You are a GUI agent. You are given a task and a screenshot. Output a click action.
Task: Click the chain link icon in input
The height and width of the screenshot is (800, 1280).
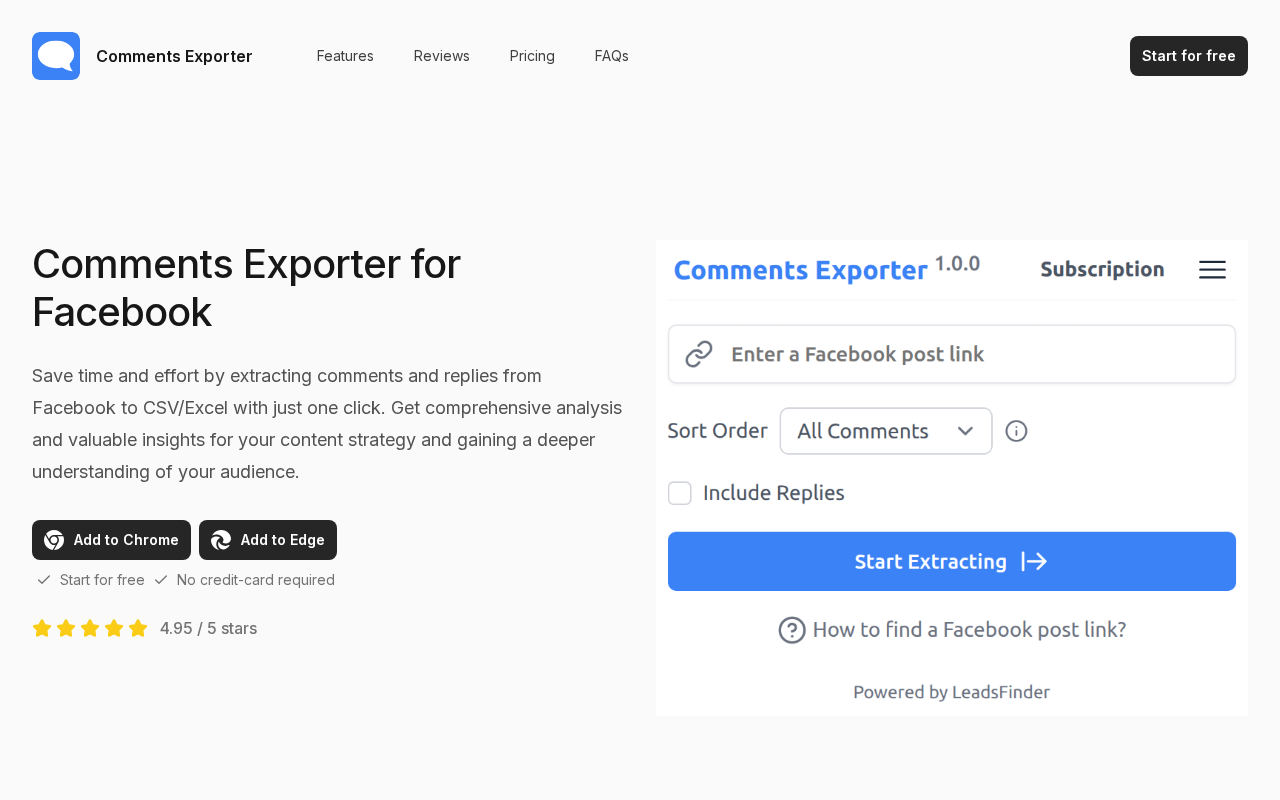(x=699, y=354)
